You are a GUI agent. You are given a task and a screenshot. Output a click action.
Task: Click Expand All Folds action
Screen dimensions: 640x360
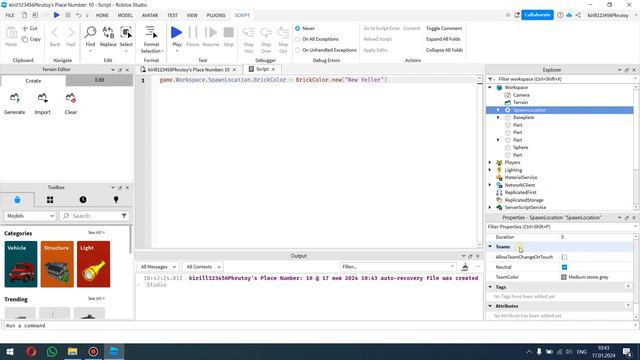click(x=443, y=39)
